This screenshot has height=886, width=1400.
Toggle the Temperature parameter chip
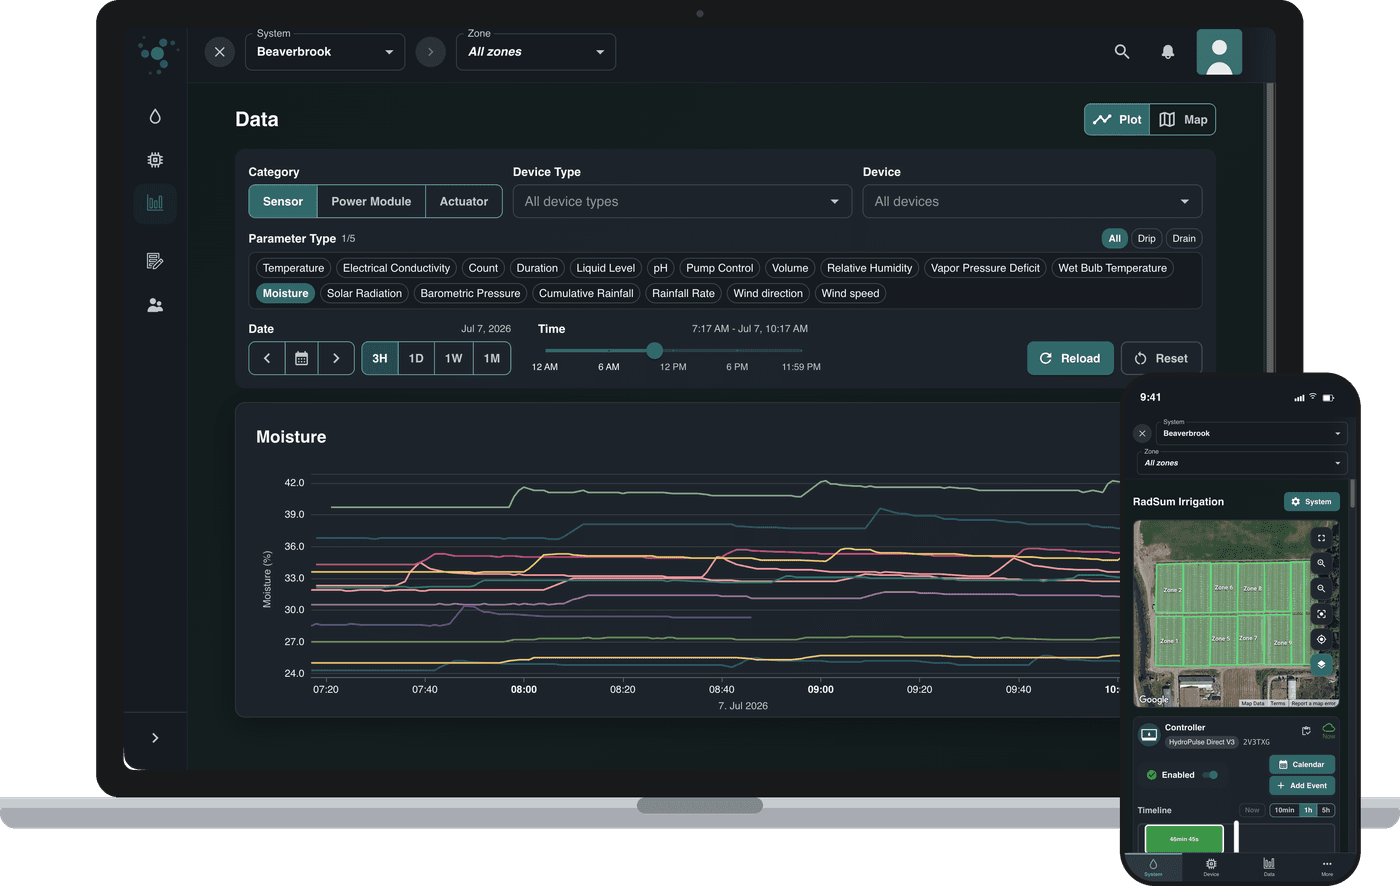[293, 268]
